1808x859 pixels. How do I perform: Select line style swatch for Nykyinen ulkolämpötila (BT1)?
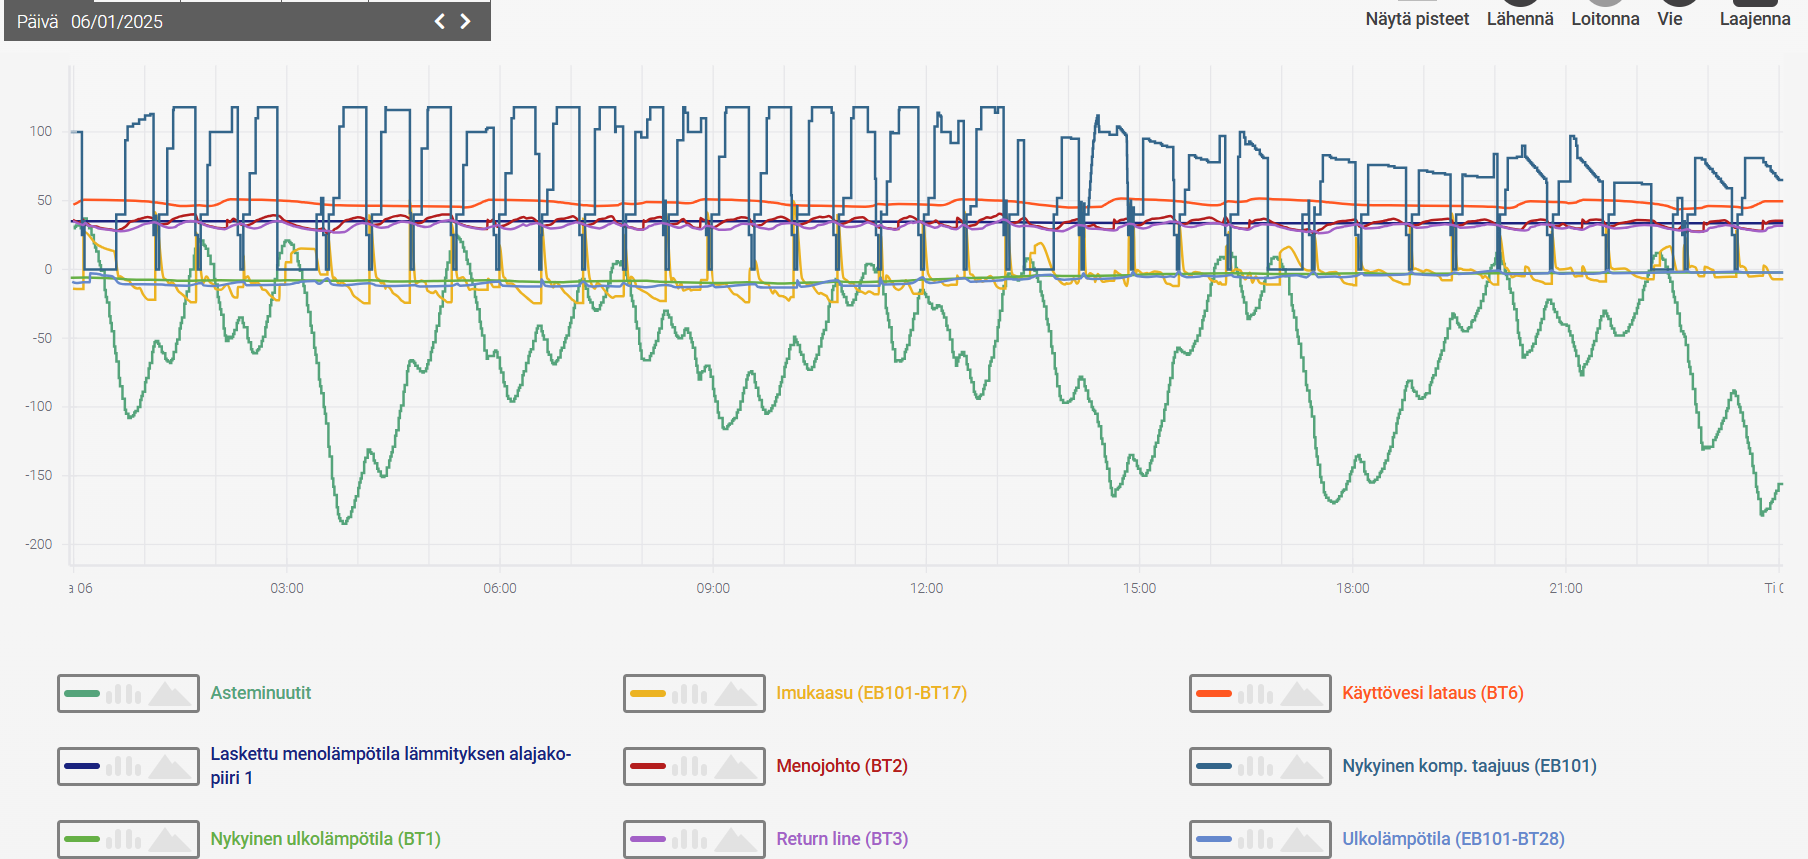pos(82,839)
